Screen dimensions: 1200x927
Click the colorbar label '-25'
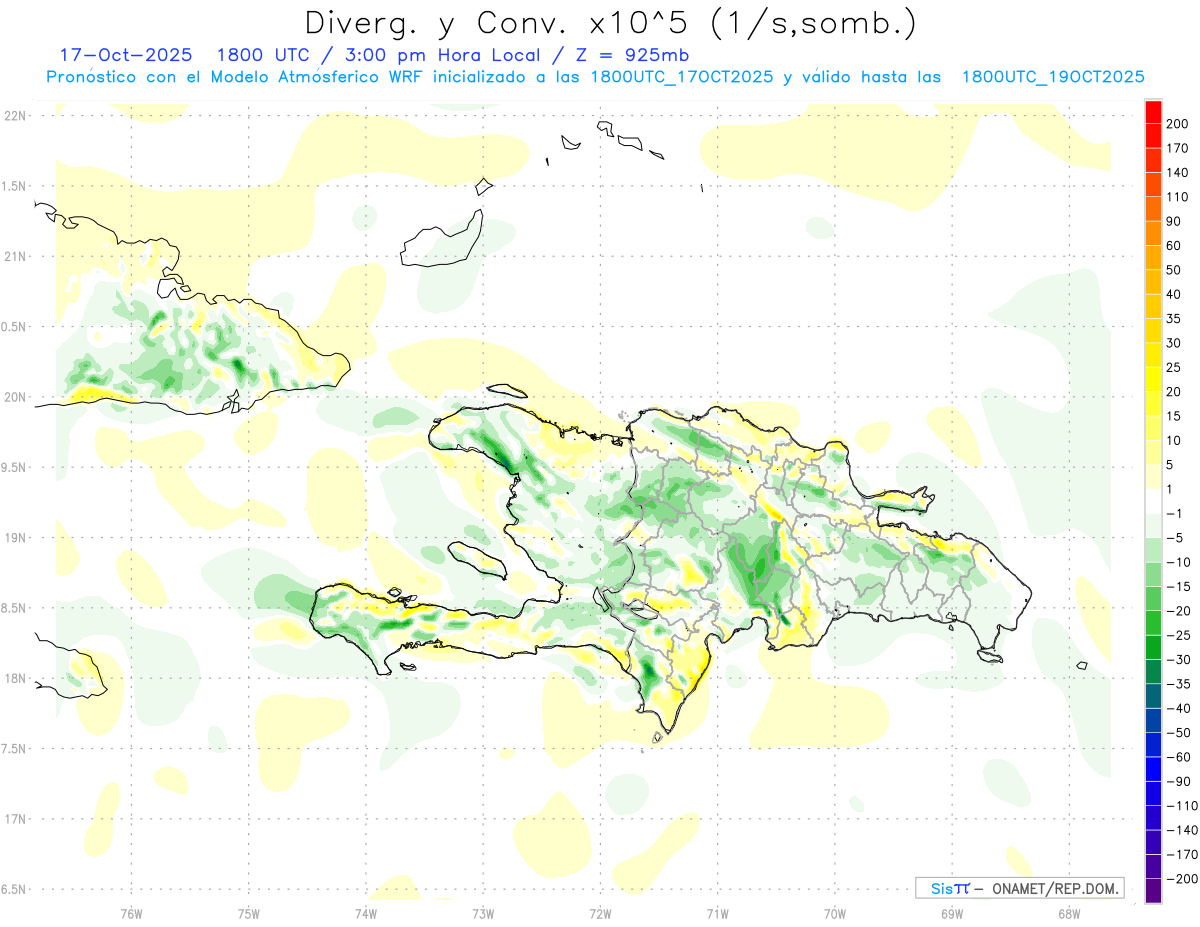[1178, 635]
